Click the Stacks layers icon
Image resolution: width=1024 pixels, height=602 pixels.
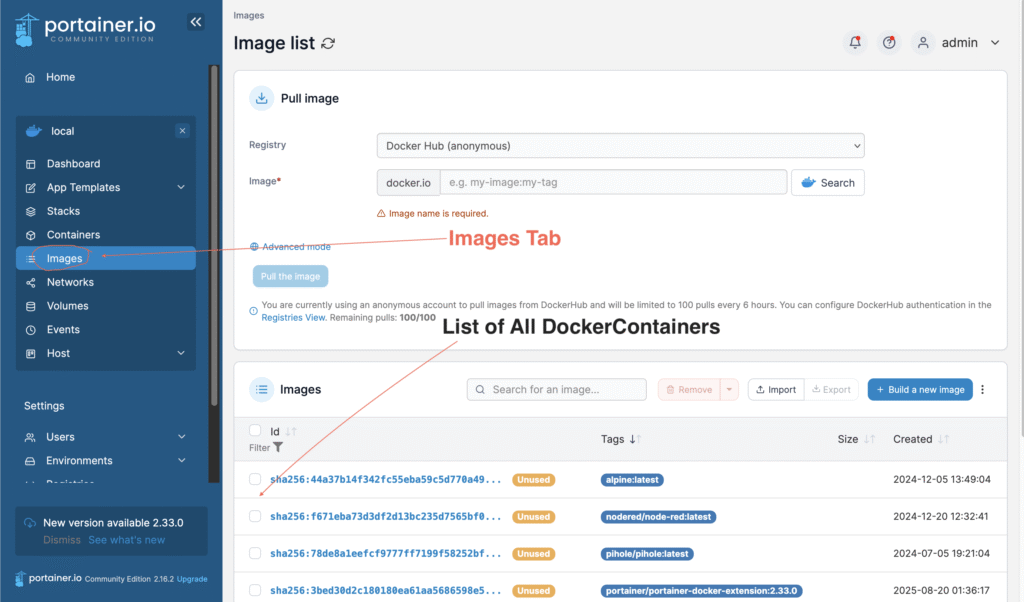[x=31, y=212]
